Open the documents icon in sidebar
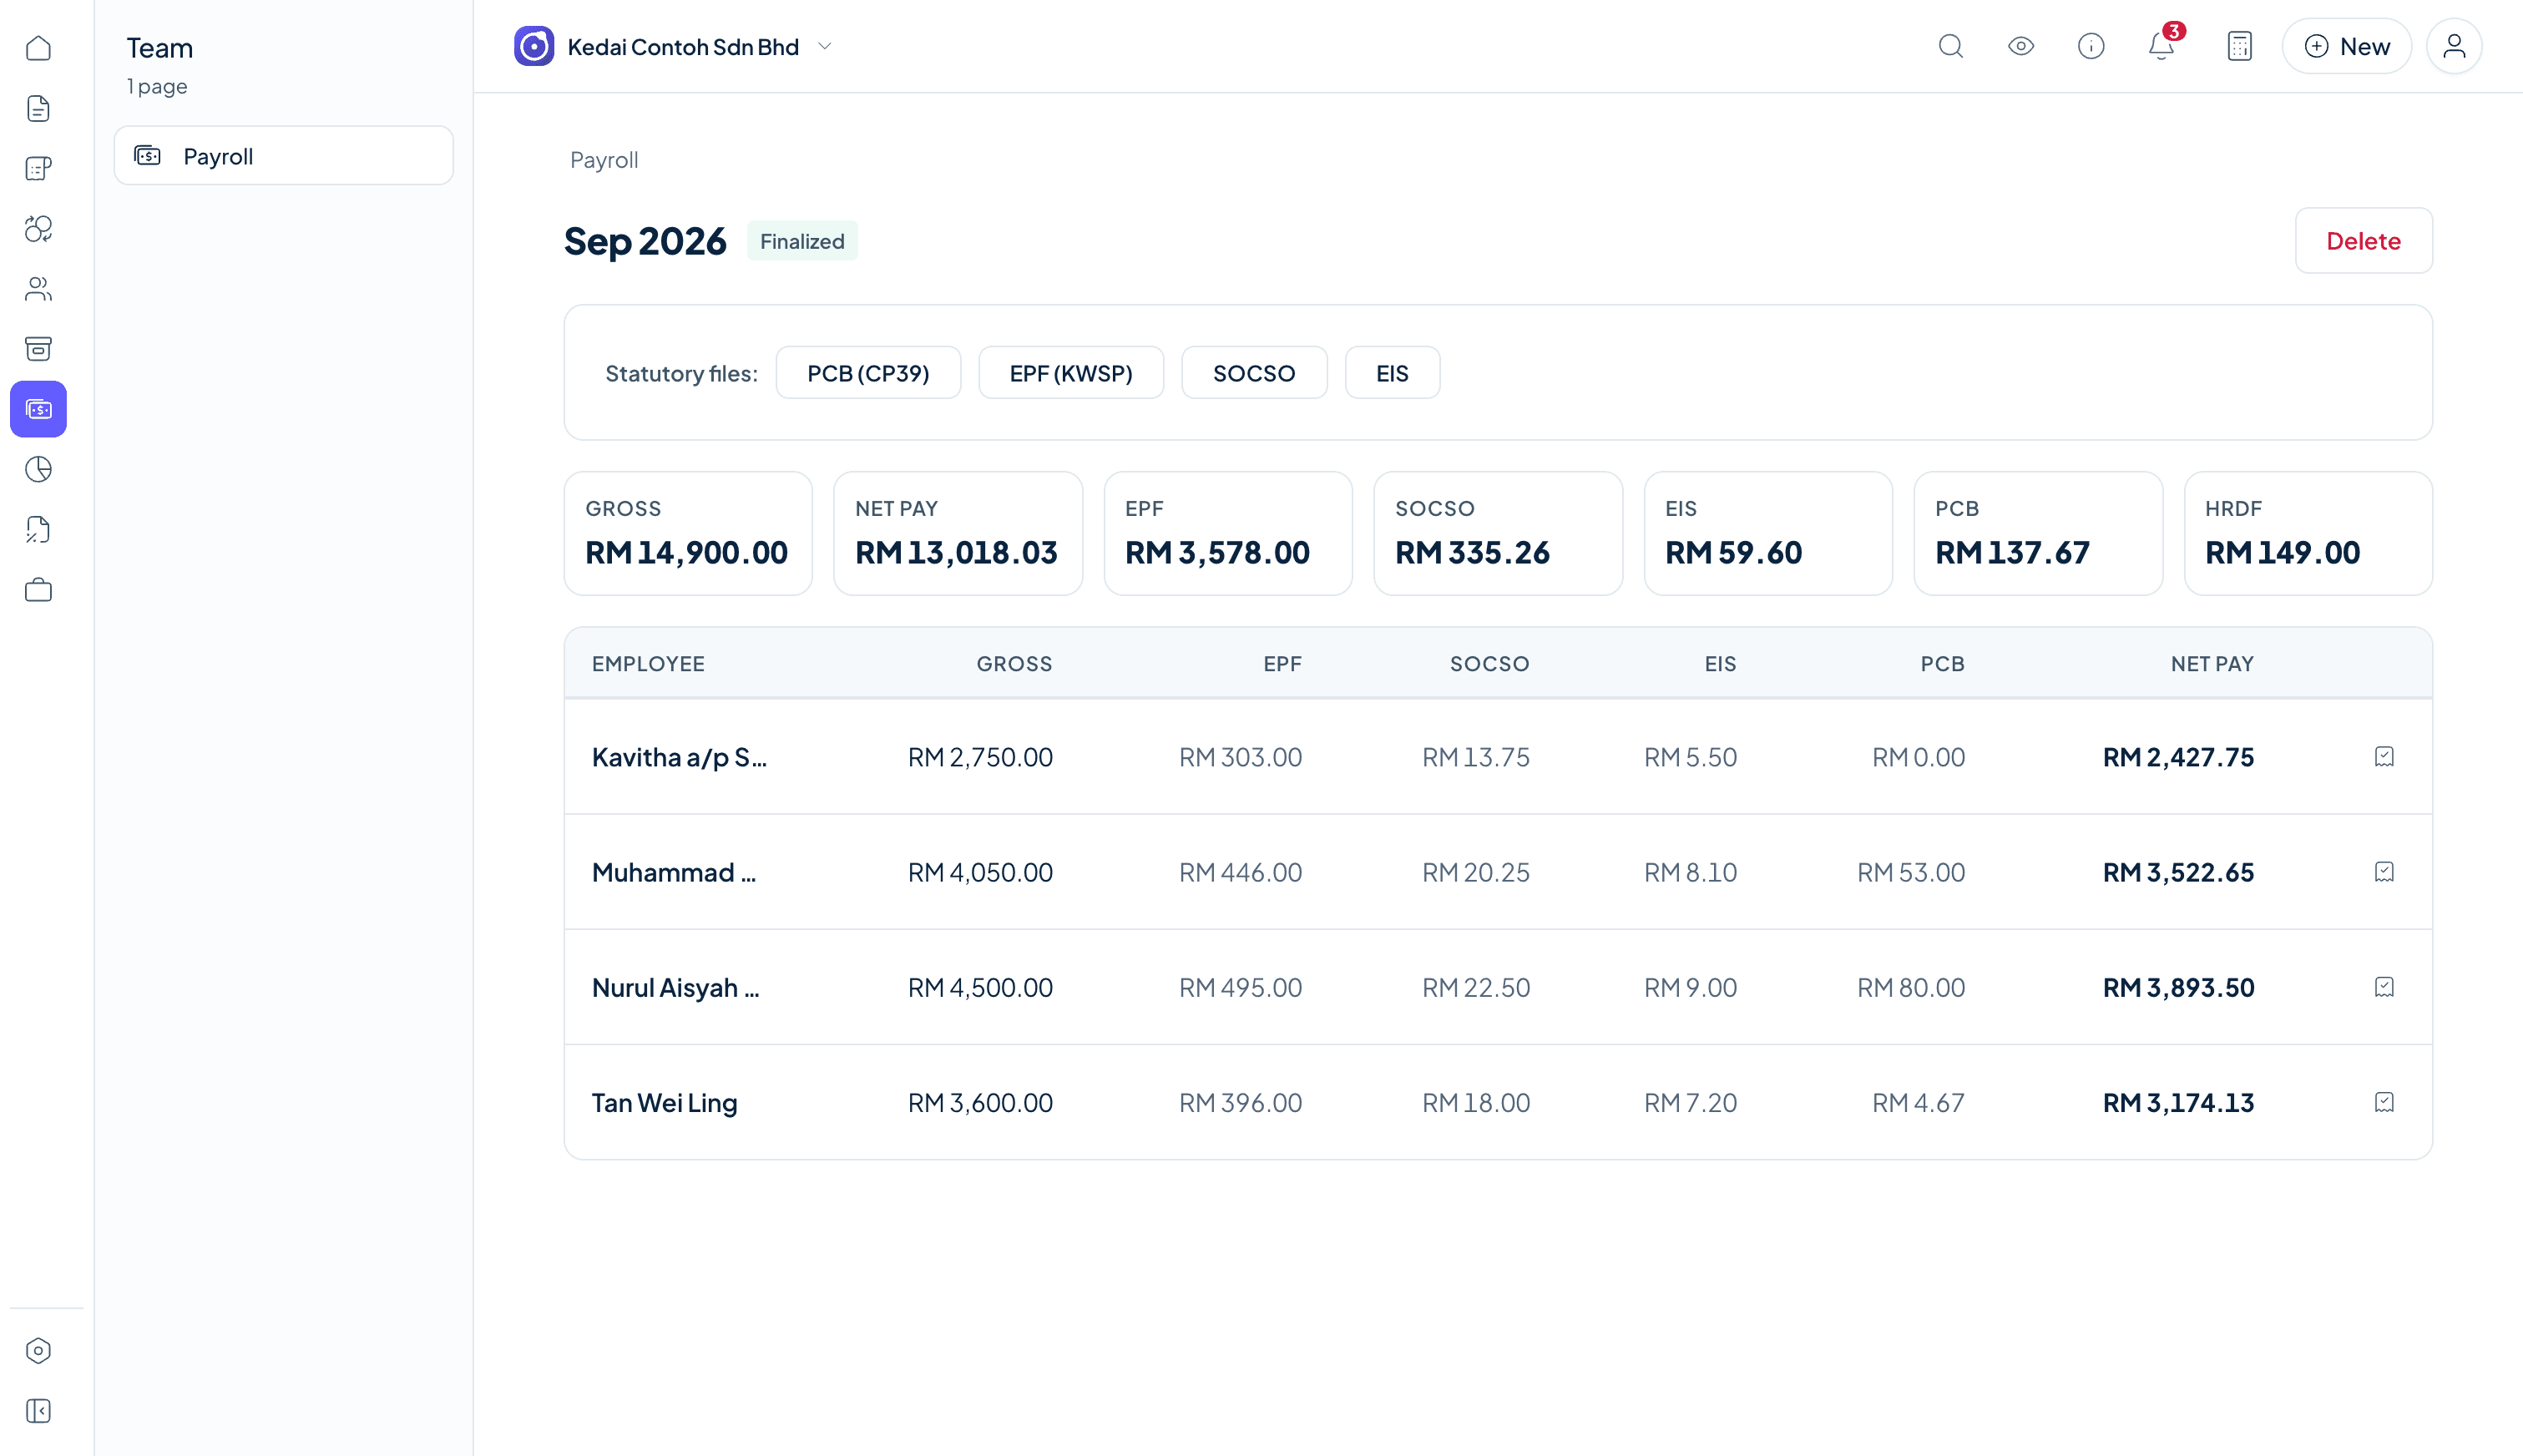The height and width of the screenshot is (1456, 2523). coord(38,108)
